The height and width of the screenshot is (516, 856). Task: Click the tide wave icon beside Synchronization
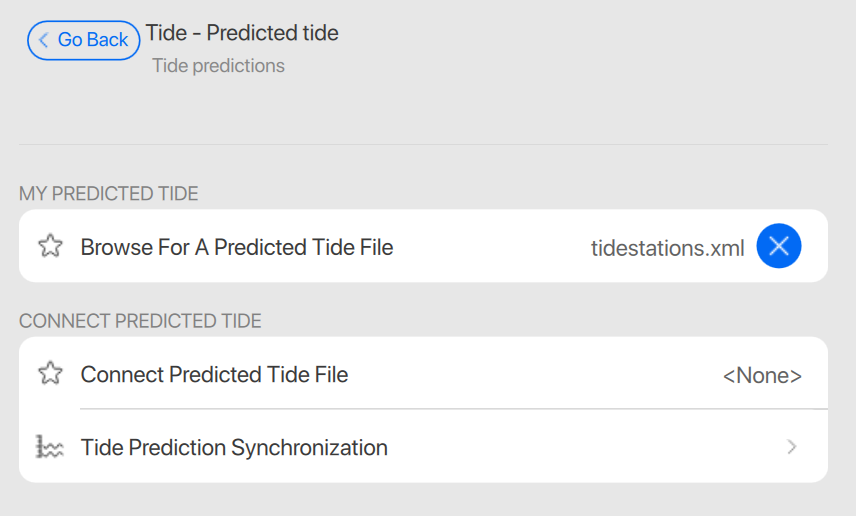(50, 447)
